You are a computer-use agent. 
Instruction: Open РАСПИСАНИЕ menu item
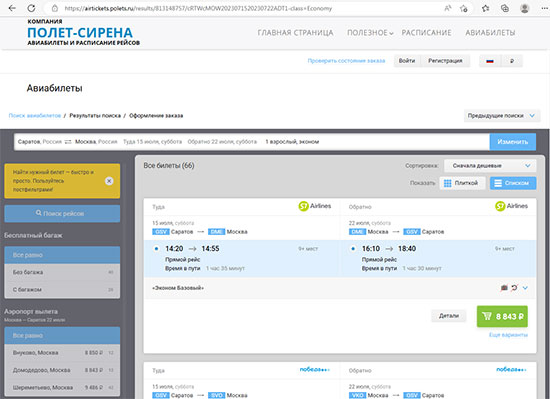[x=427, y=33]
